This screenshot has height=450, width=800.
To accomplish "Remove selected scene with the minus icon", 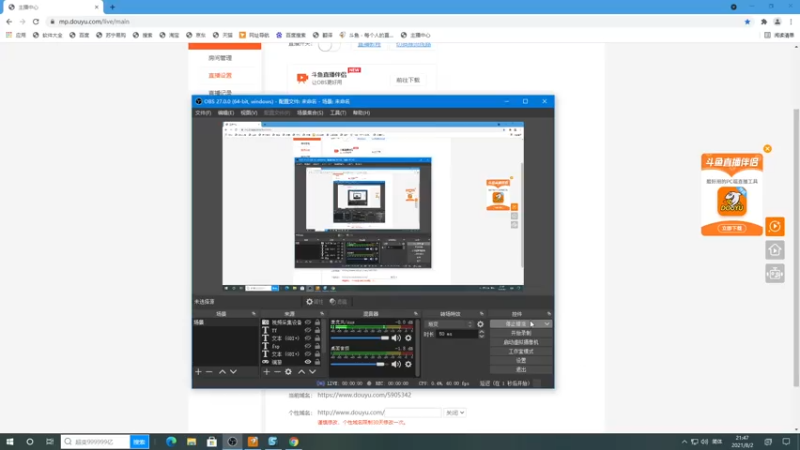I will click(x=209, y=372).
